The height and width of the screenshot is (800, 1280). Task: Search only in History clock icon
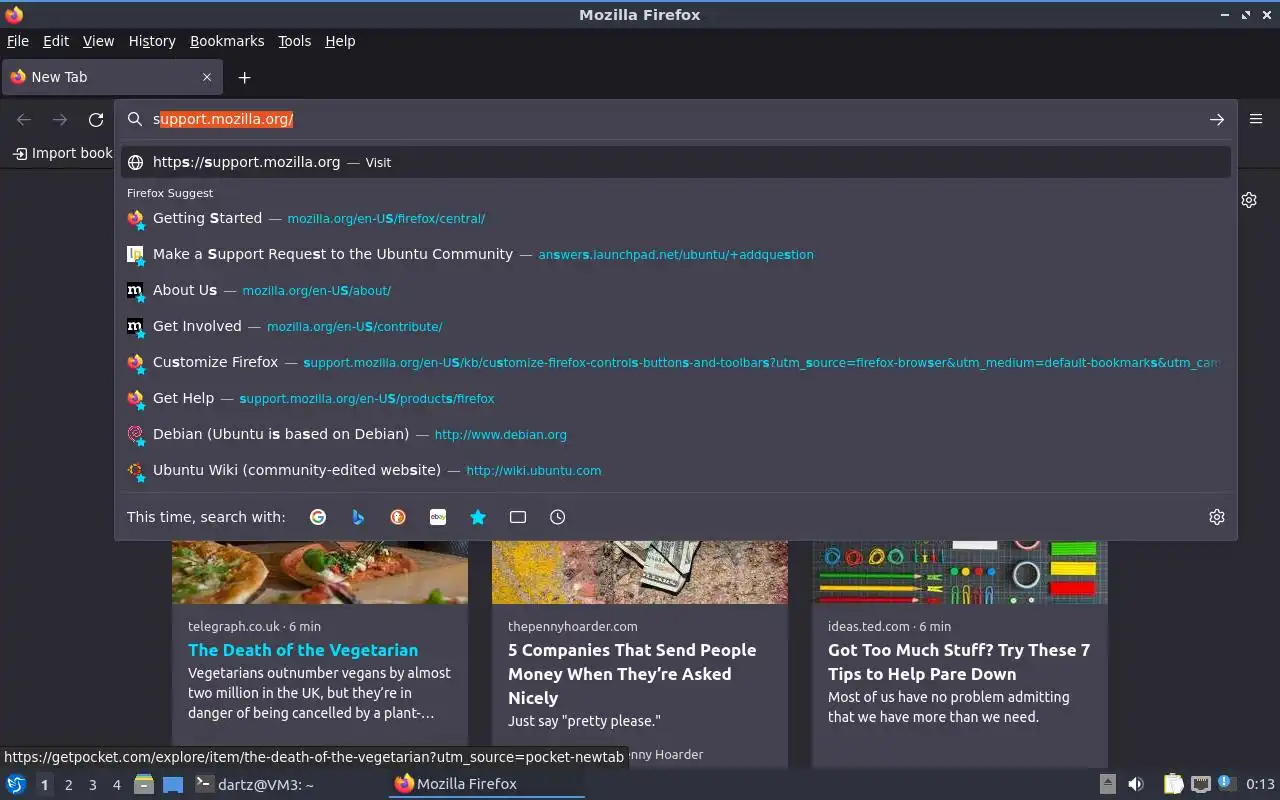(558, 517)
